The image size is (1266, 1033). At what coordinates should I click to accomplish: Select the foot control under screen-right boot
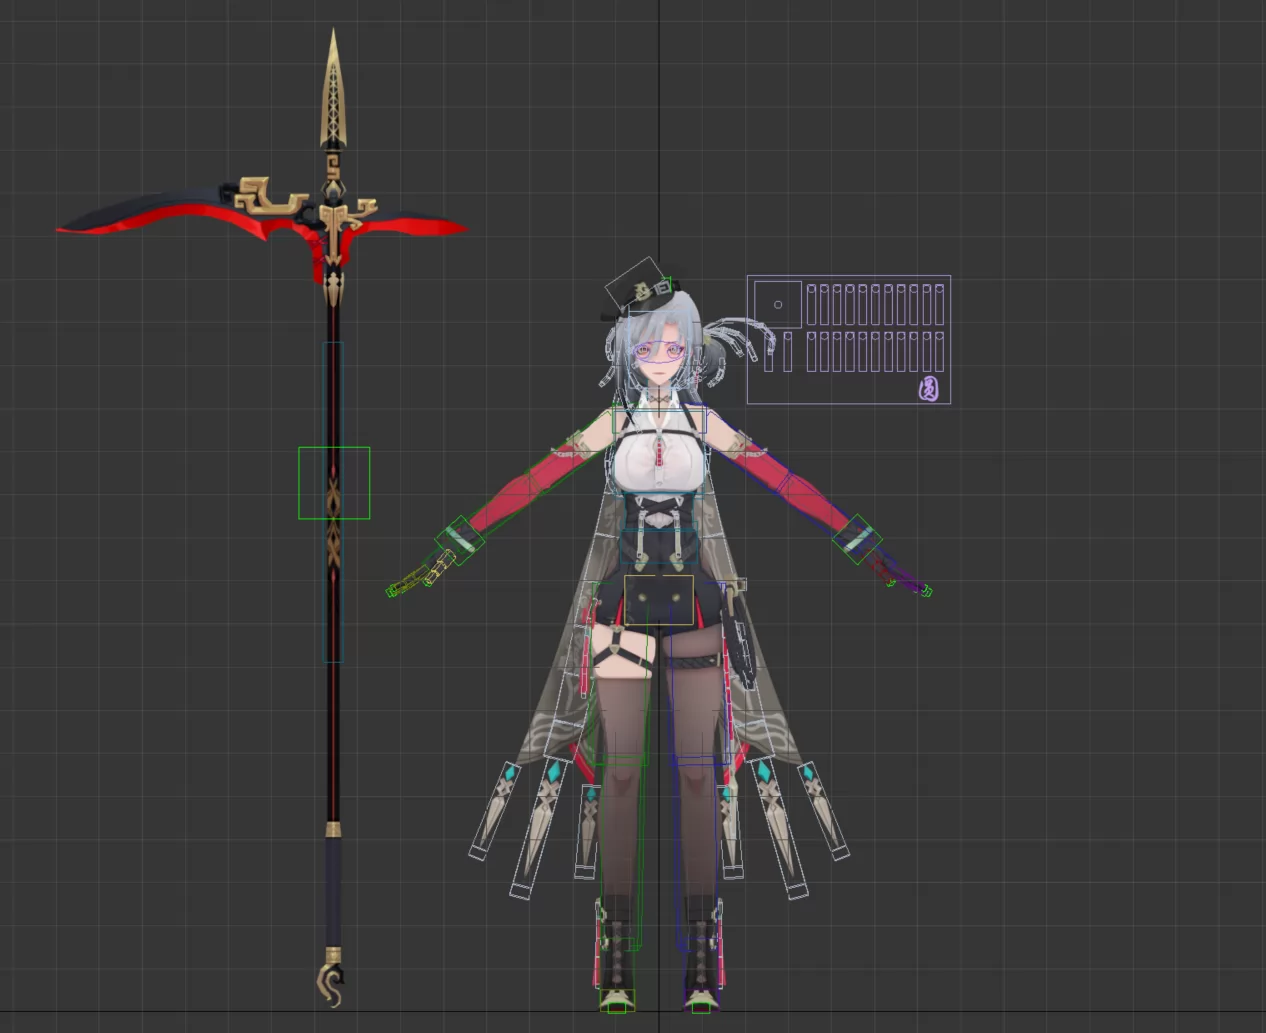(701, 1000)
